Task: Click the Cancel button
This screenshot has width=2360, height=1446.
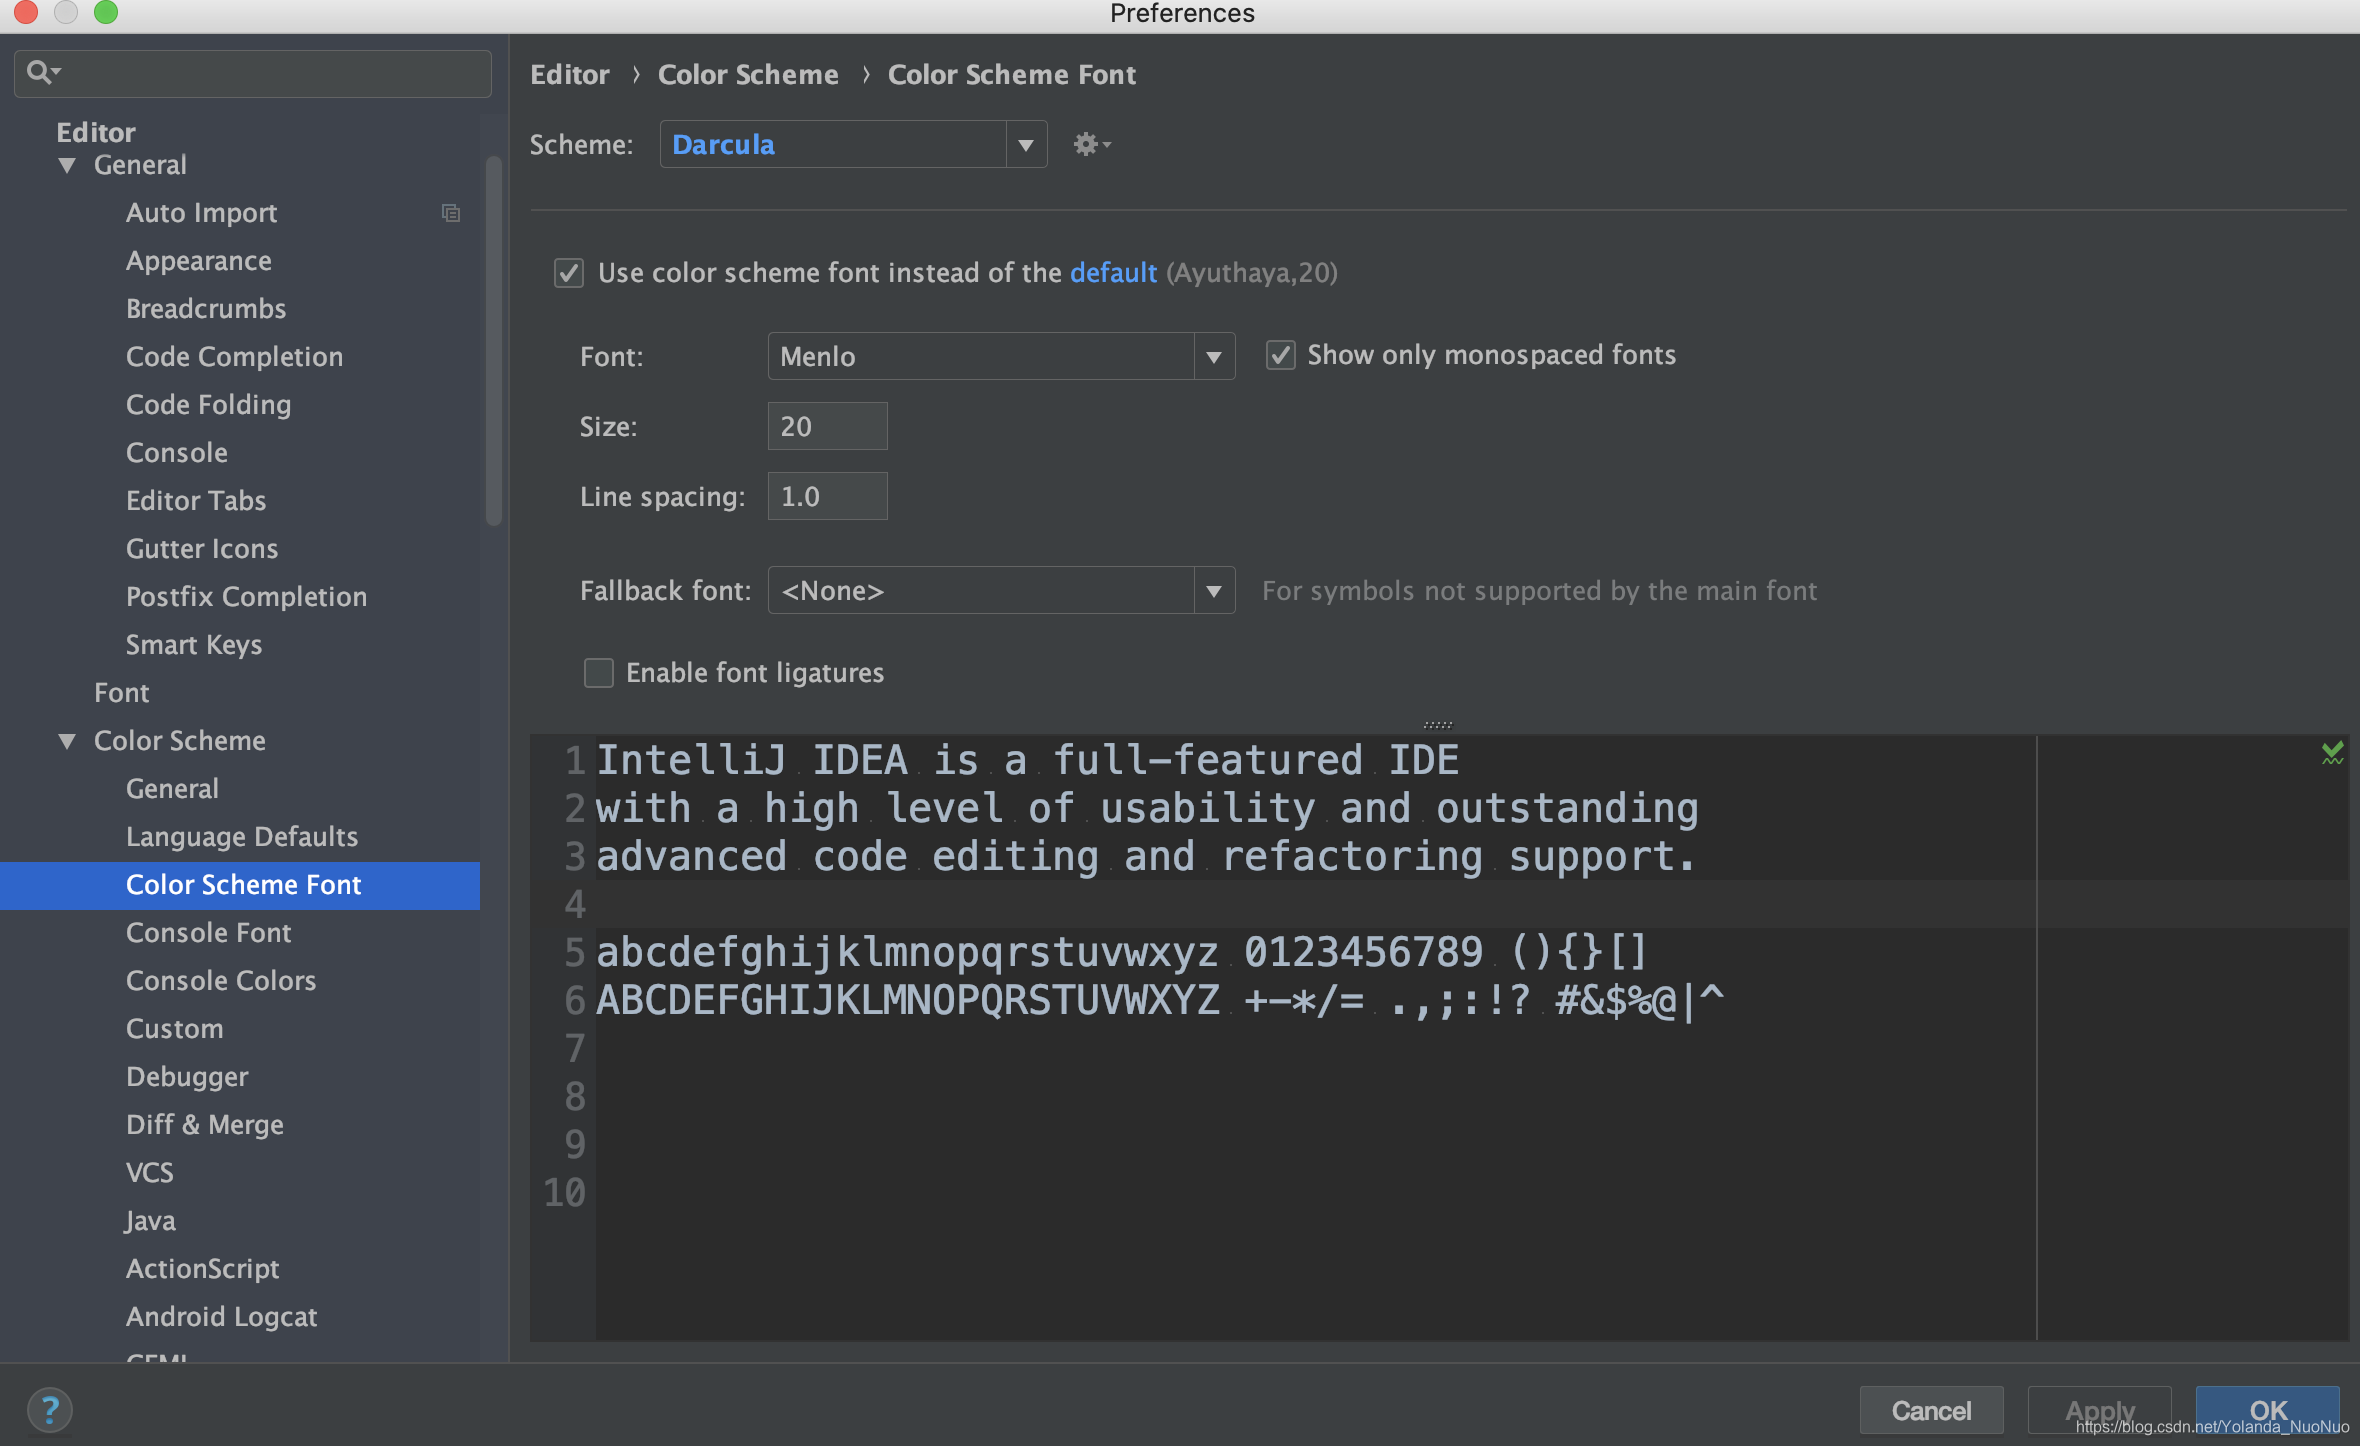Action: pos(1931,1410)
